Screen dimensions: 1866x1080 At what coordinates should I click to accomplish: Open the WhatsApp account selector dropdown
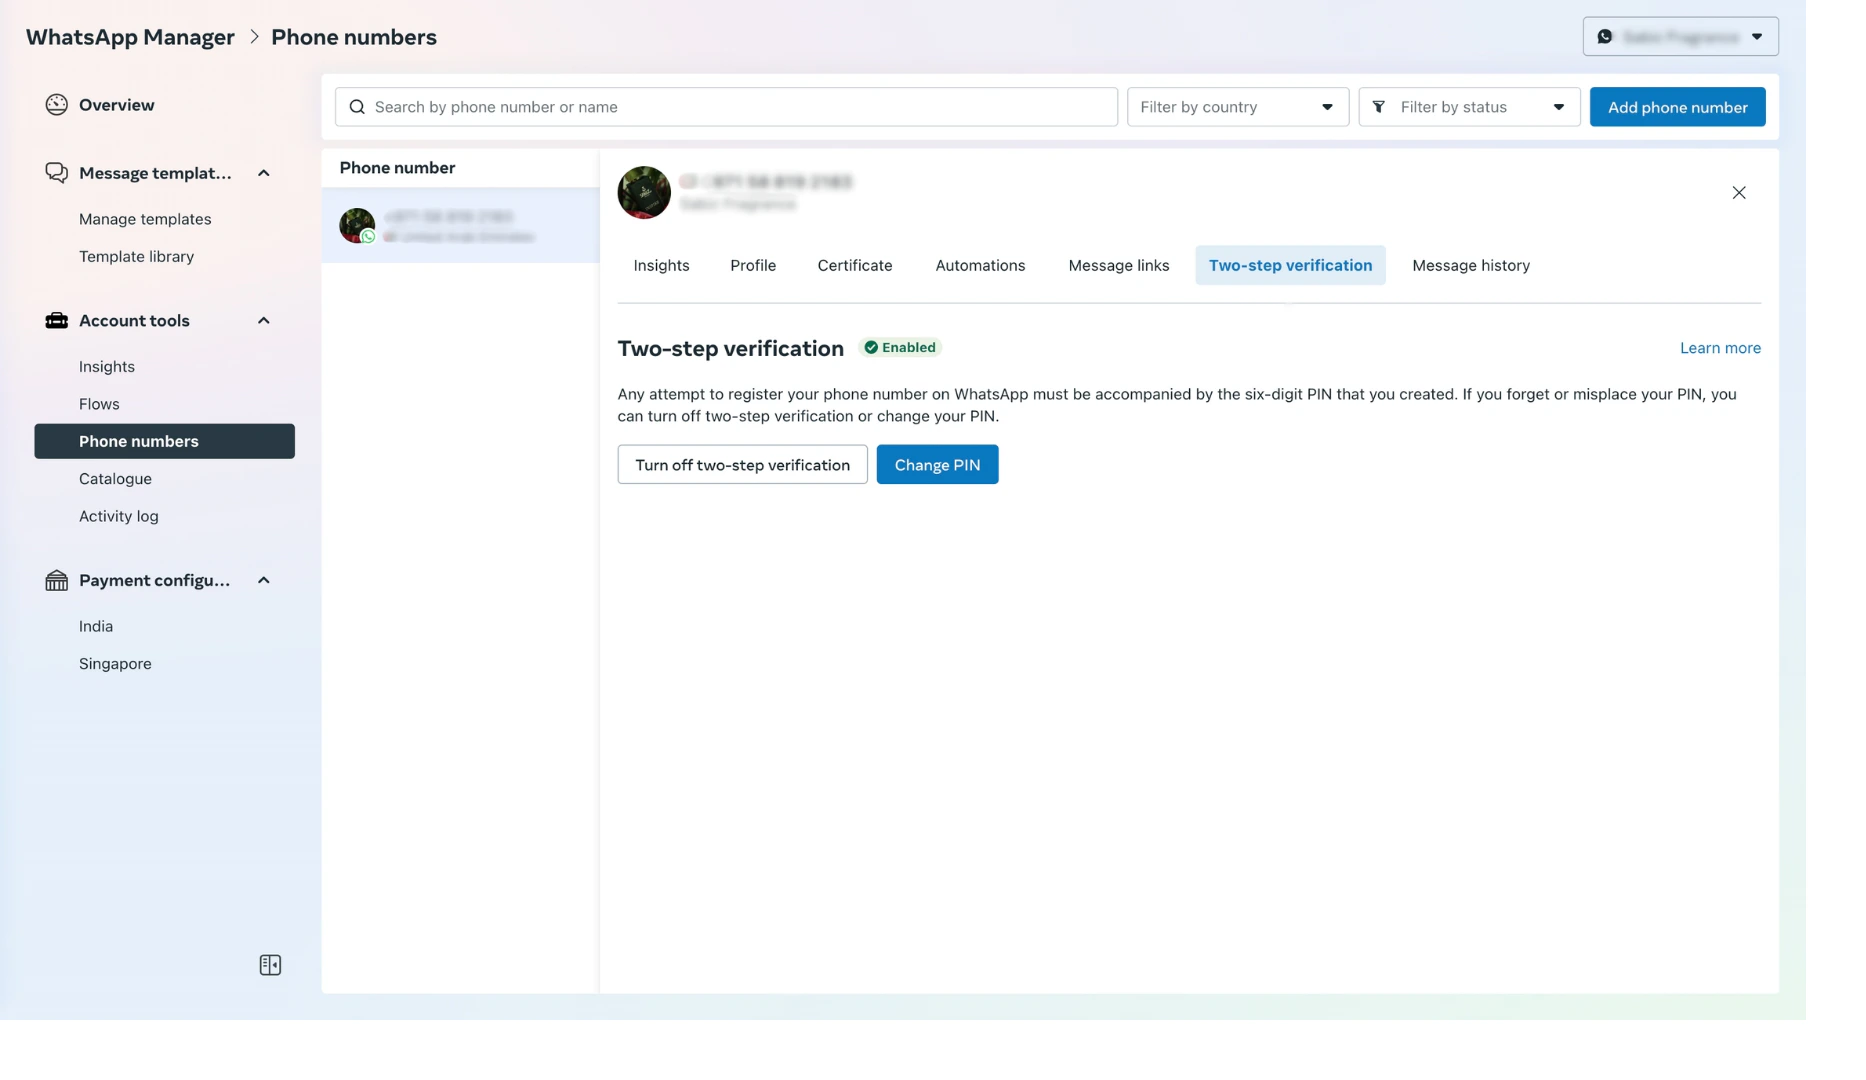pos(1680,37)
